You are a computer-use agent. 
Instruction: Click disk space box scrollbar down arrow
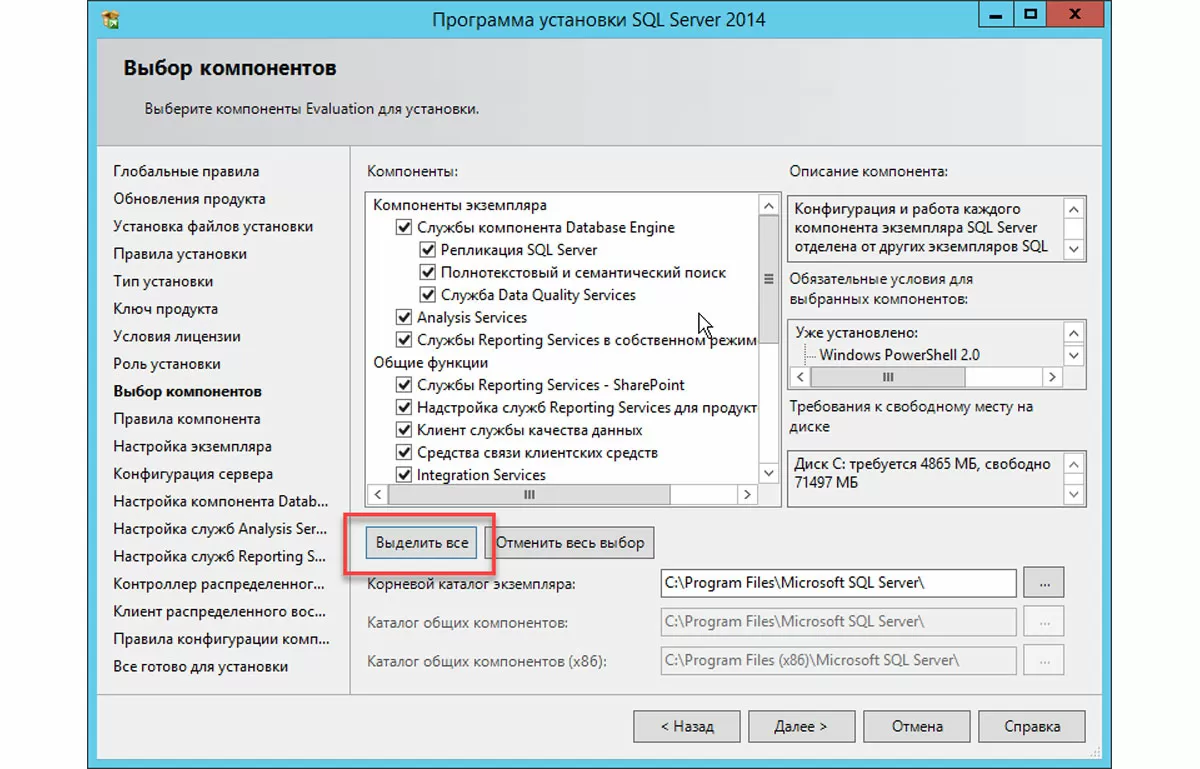(x=1074, y=493)
